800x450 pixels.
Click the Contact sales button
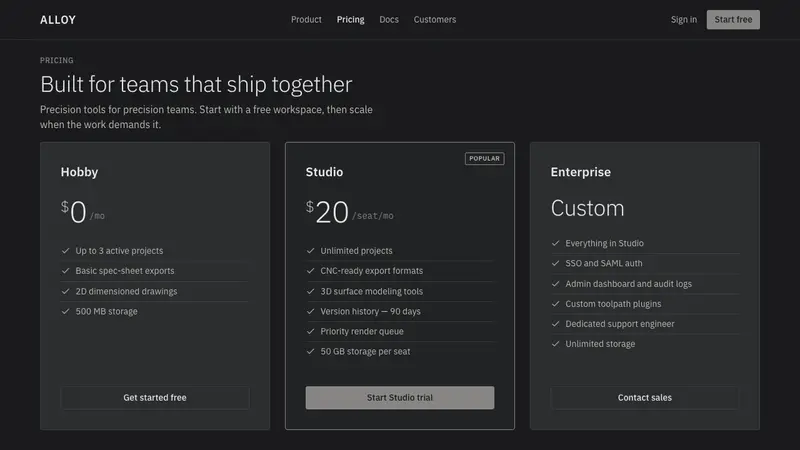(645, 397)
